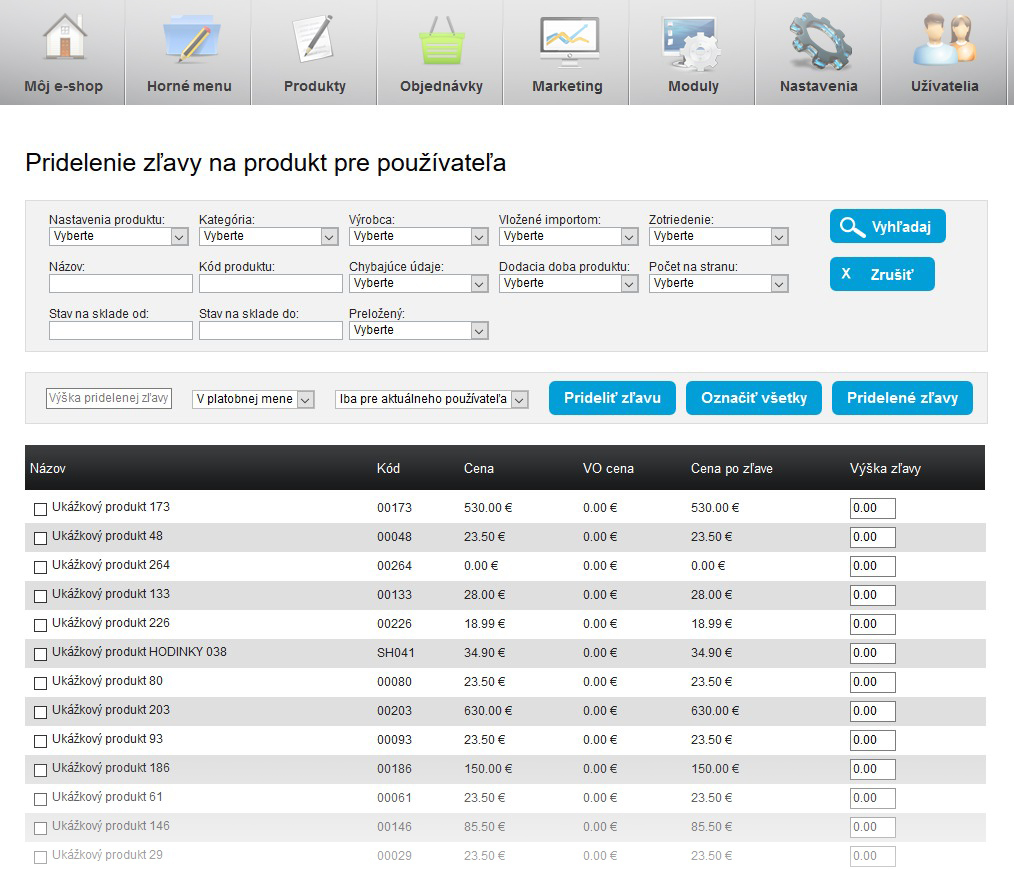Viewport: 1014px width, 869px height.
Task: Select checkbox for Ukážkový produkt HODINKY 038
Action: (41, 654)
